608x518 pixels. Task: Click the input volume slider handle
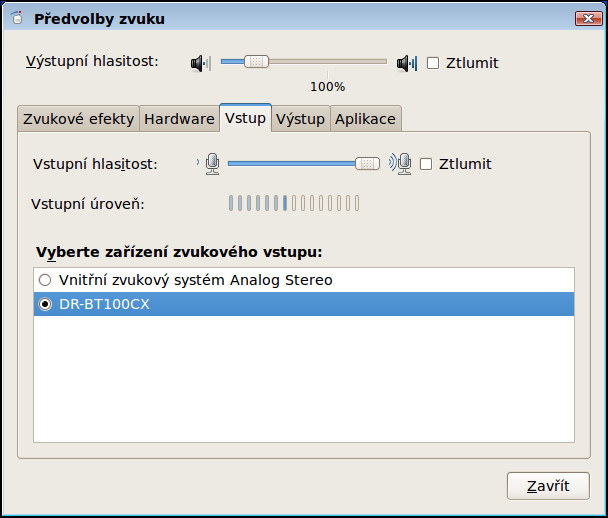click(x=368, y=163)
